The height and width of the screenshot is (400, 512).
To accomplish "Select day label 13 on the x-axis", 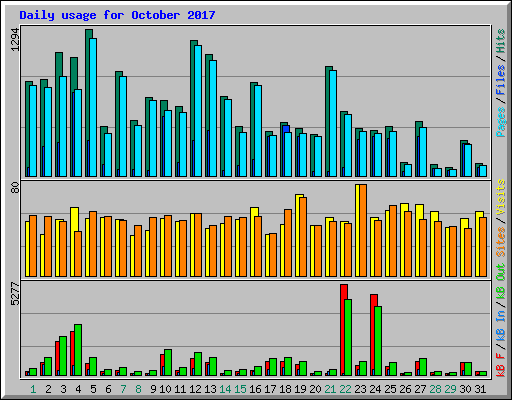I will pos(210,389).
